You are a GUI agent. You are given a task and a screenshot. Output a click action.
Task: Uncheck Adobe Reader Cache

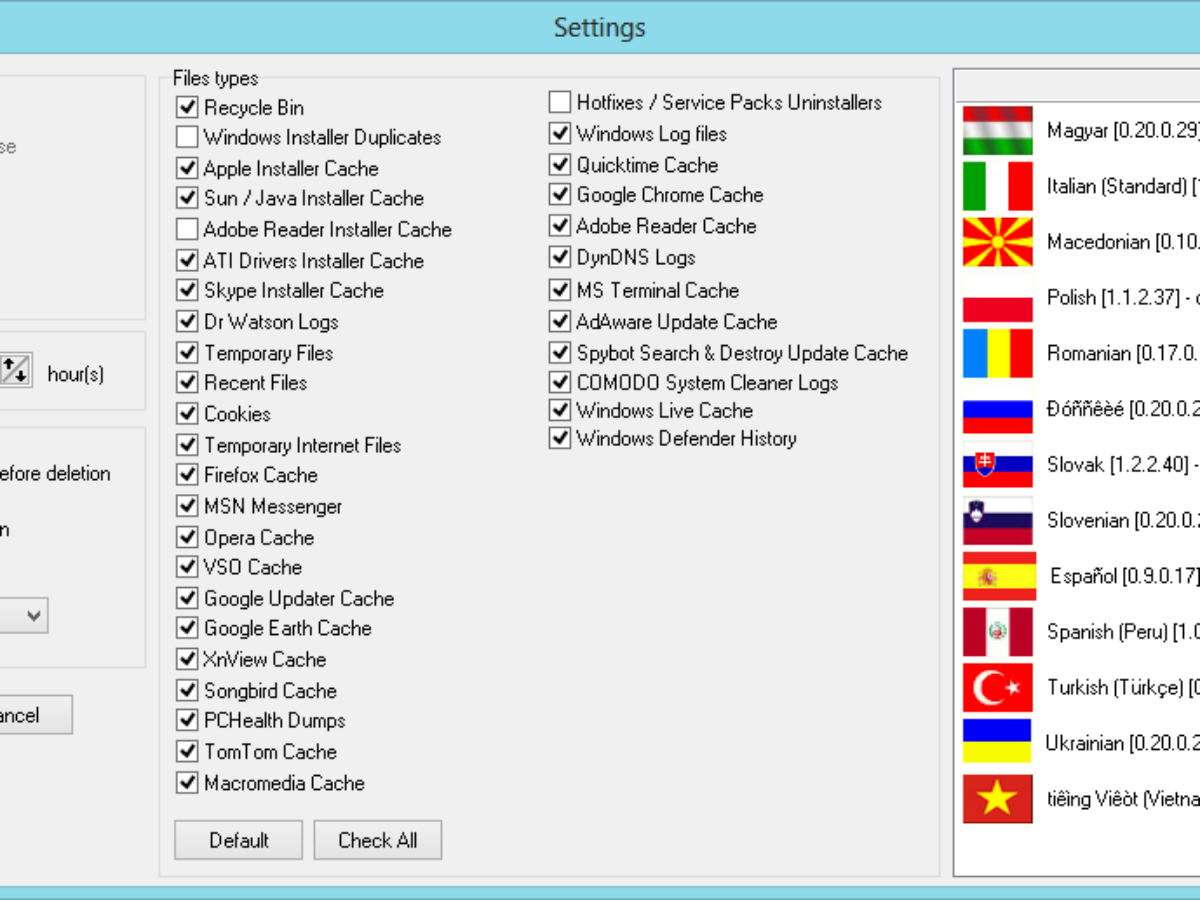point(560,226)
